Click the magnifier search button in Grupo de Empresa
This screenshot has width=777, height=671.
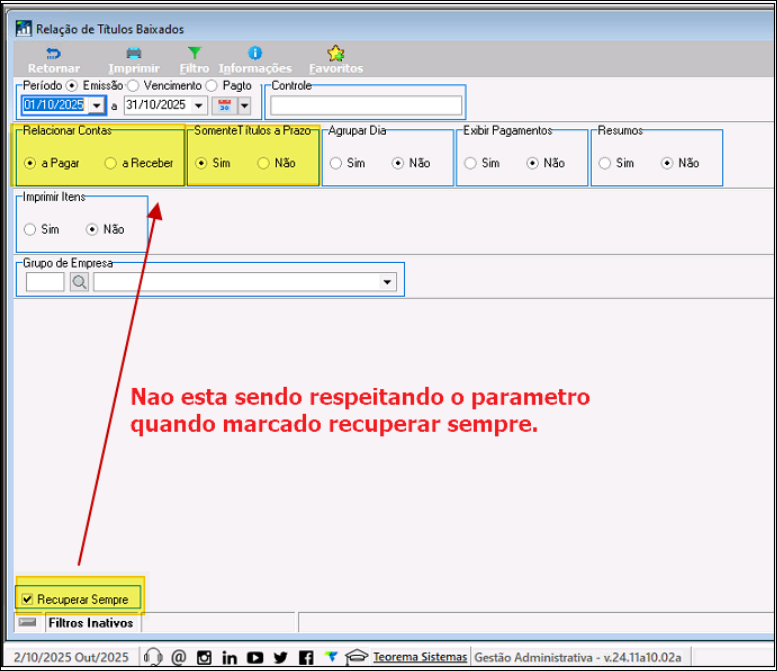tap(79, 282)
